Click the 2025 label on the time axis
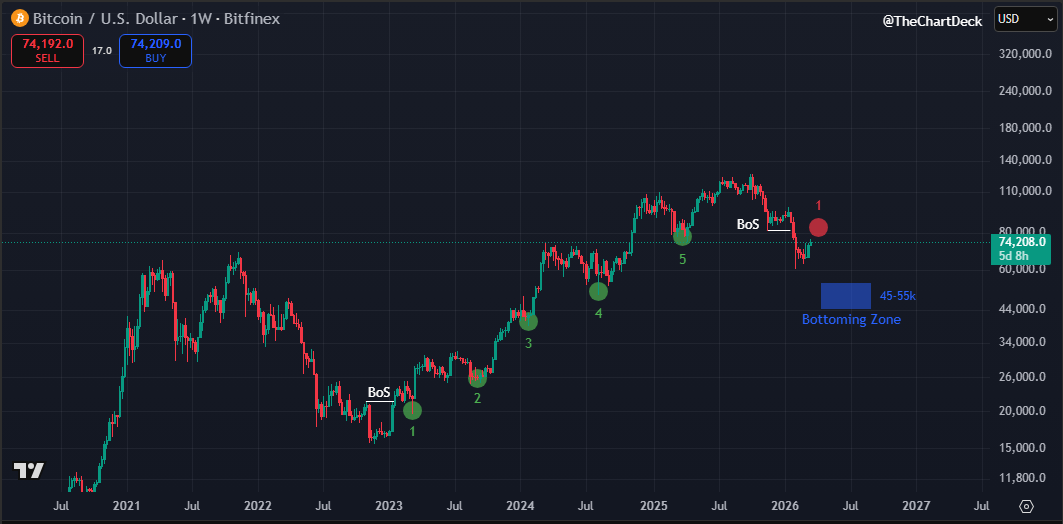Screen dimensions: 1063x524 tap(654, 506)
